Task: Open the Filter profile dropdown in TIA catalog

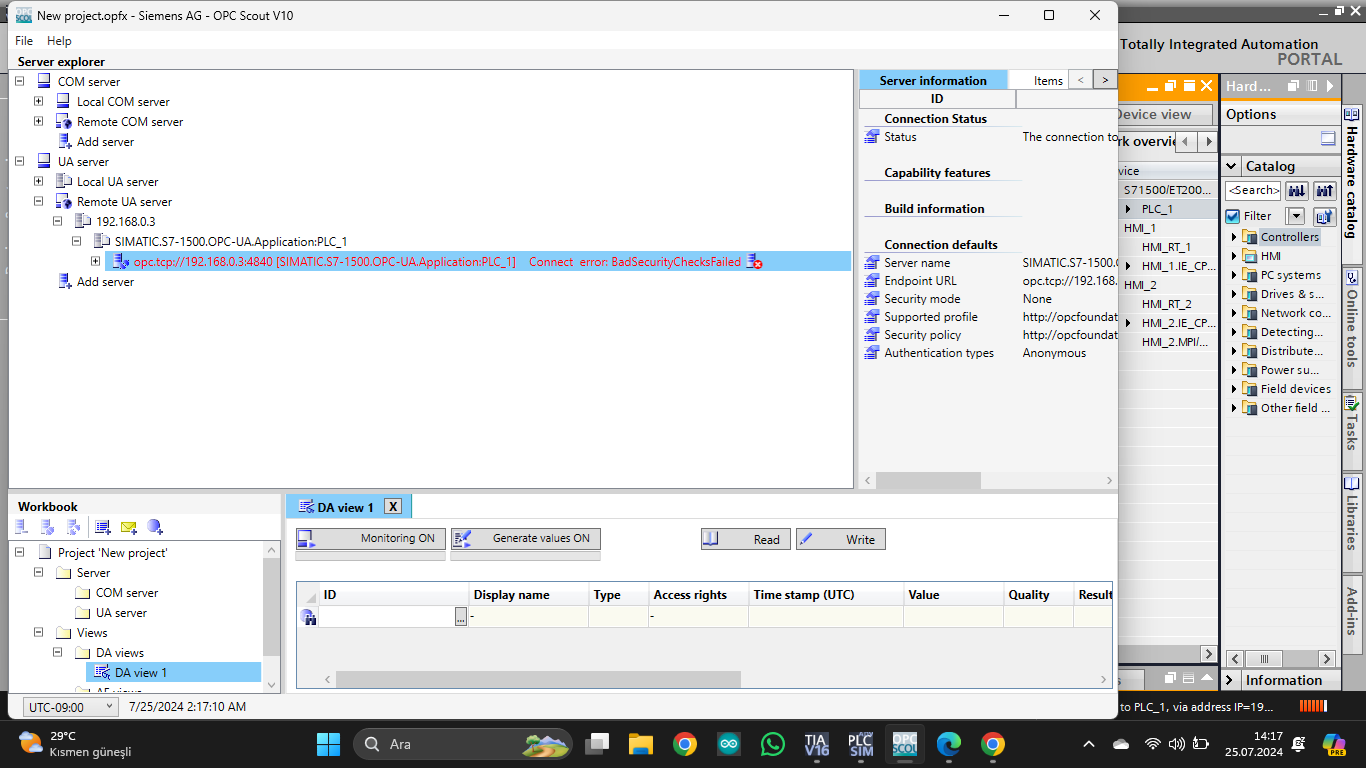Action: point(1295,216)
